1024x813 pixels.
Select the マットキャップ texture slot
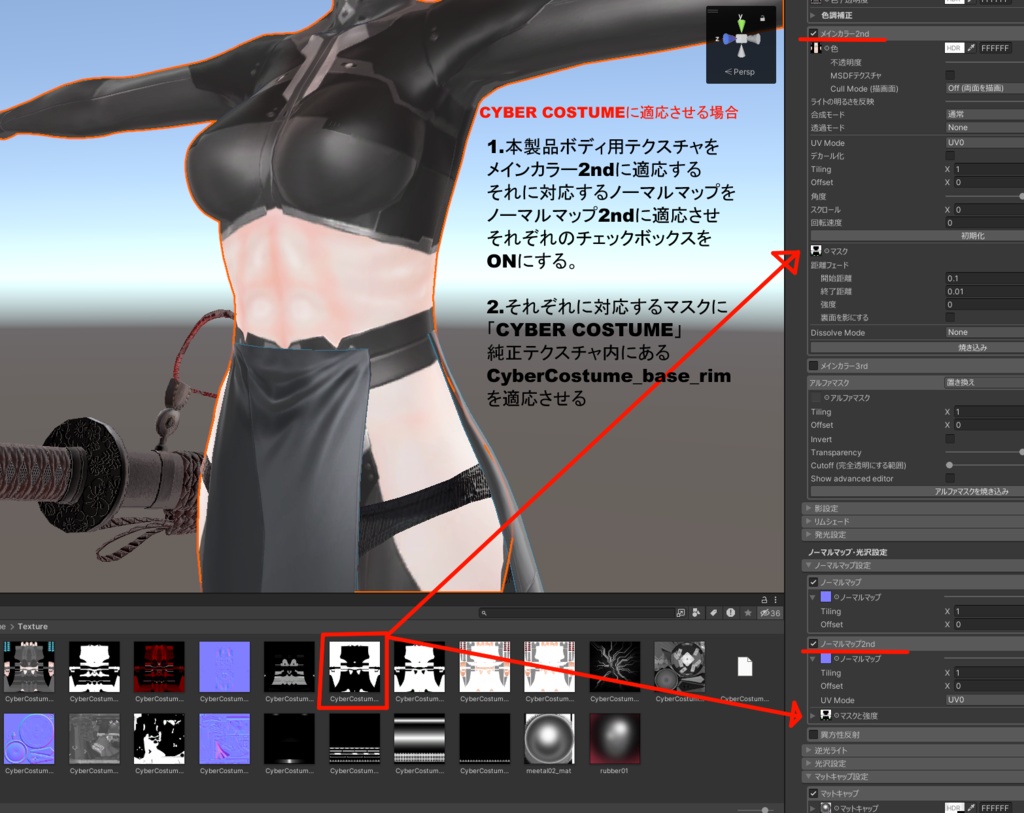826,808
